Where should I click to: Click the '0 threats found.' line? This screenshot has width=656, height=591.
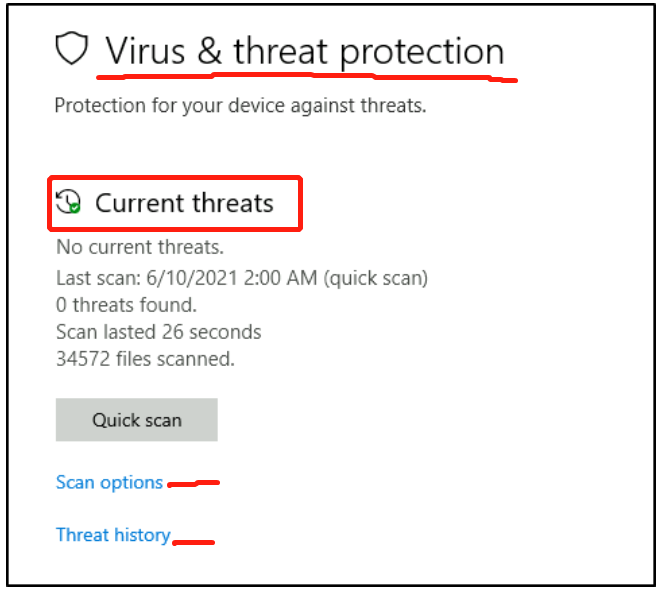(x=126, y=305)
